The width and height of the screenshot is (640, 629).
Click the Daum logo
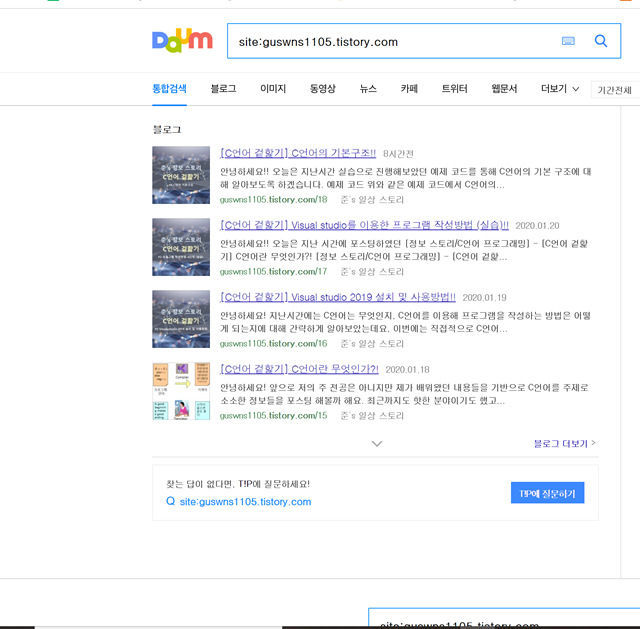182,41
